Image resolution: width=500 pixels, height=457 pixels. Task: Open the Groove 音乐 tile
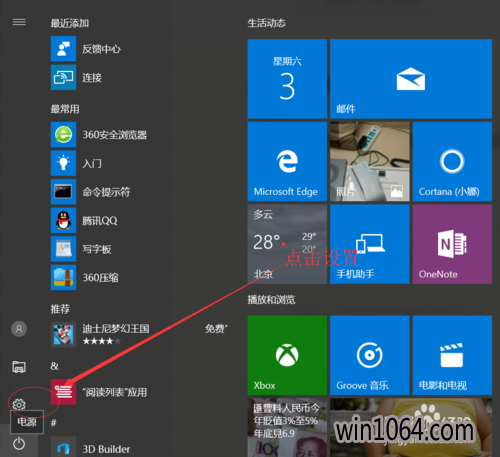click(x=370, y=355)
